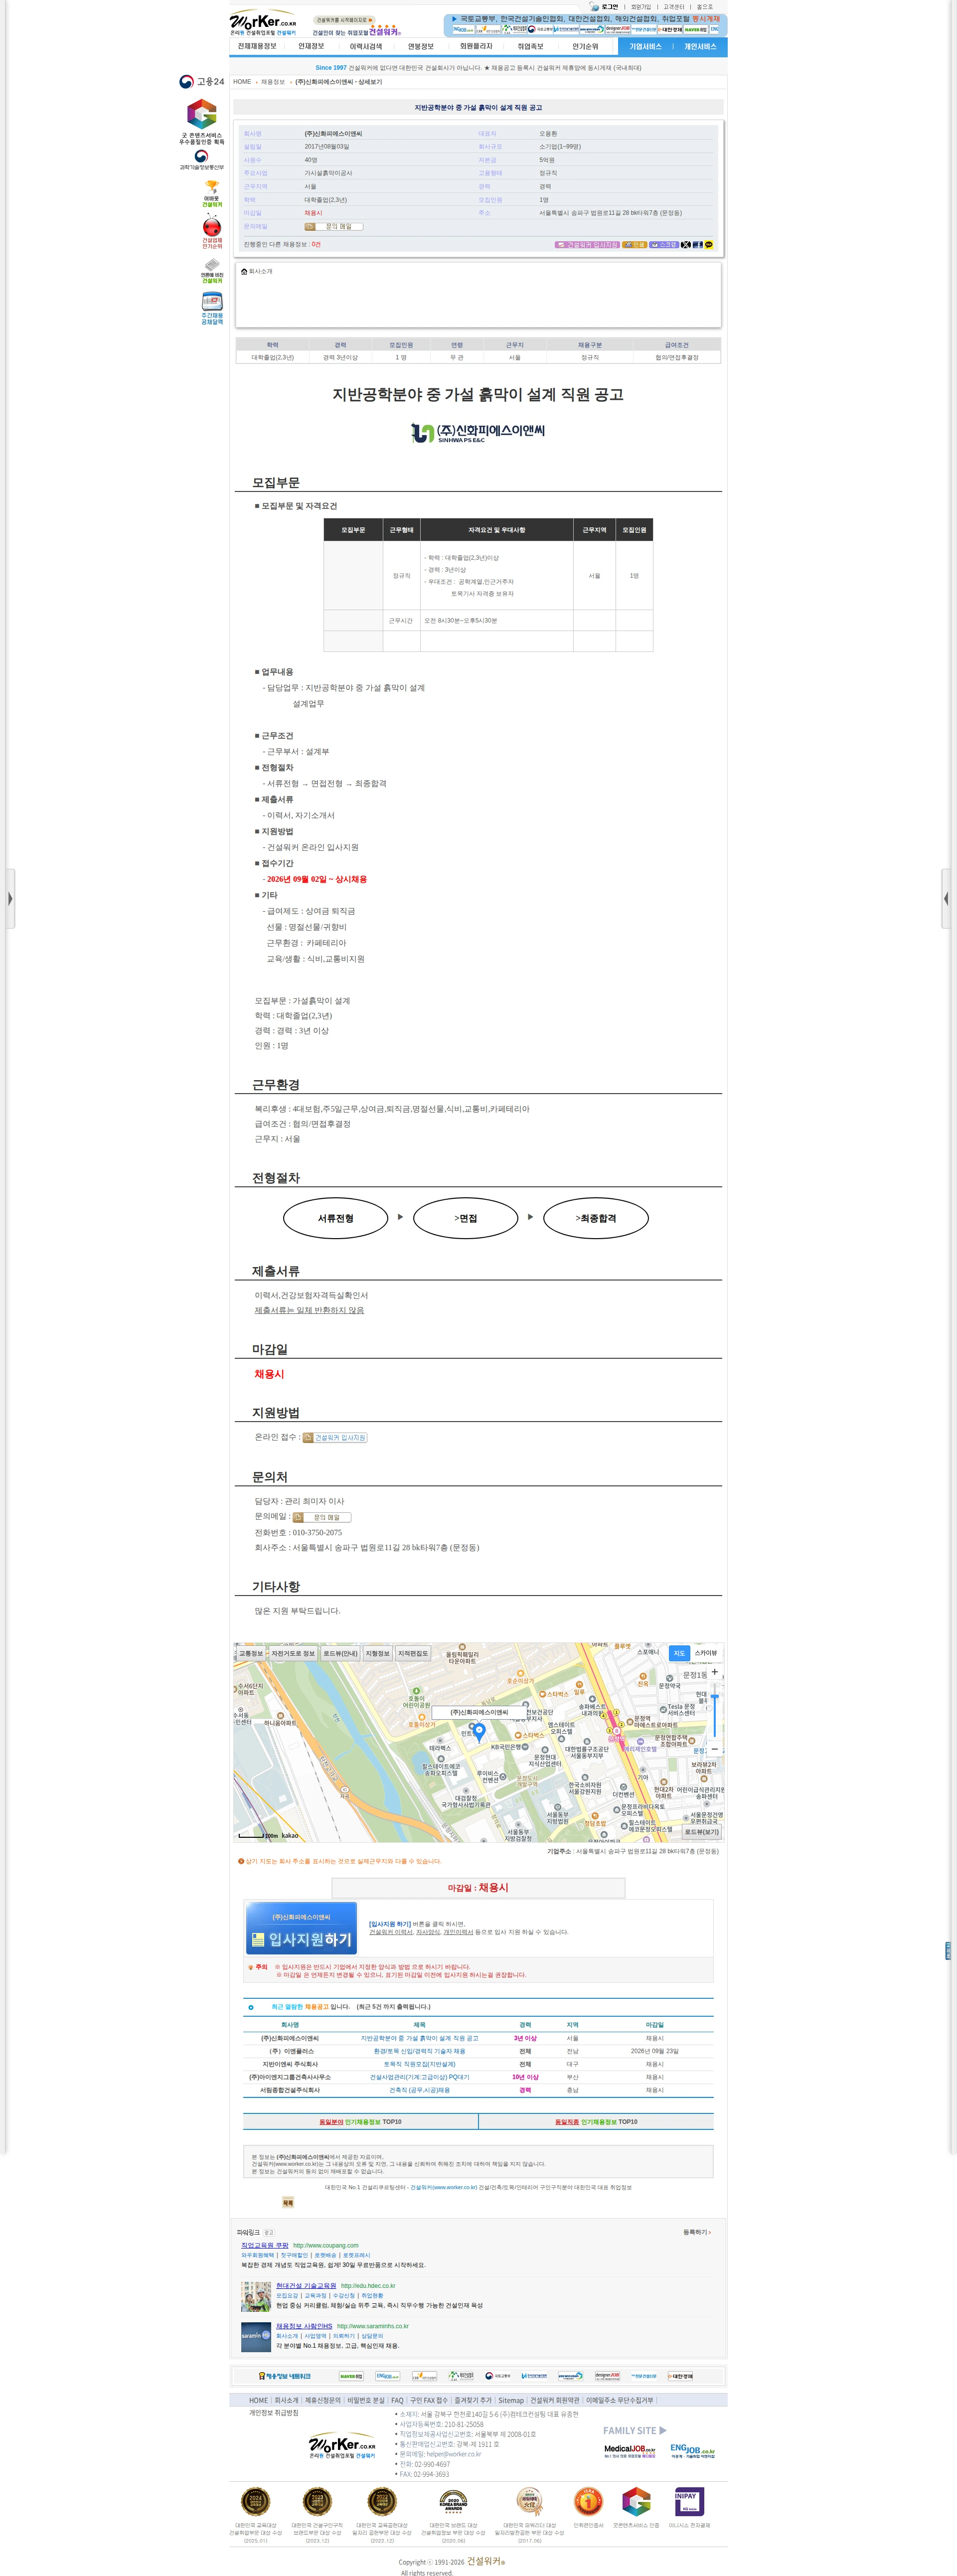Scrap the posting with the 스크랩 button
The image size is (957, 2576).
[x=664, y=244]
